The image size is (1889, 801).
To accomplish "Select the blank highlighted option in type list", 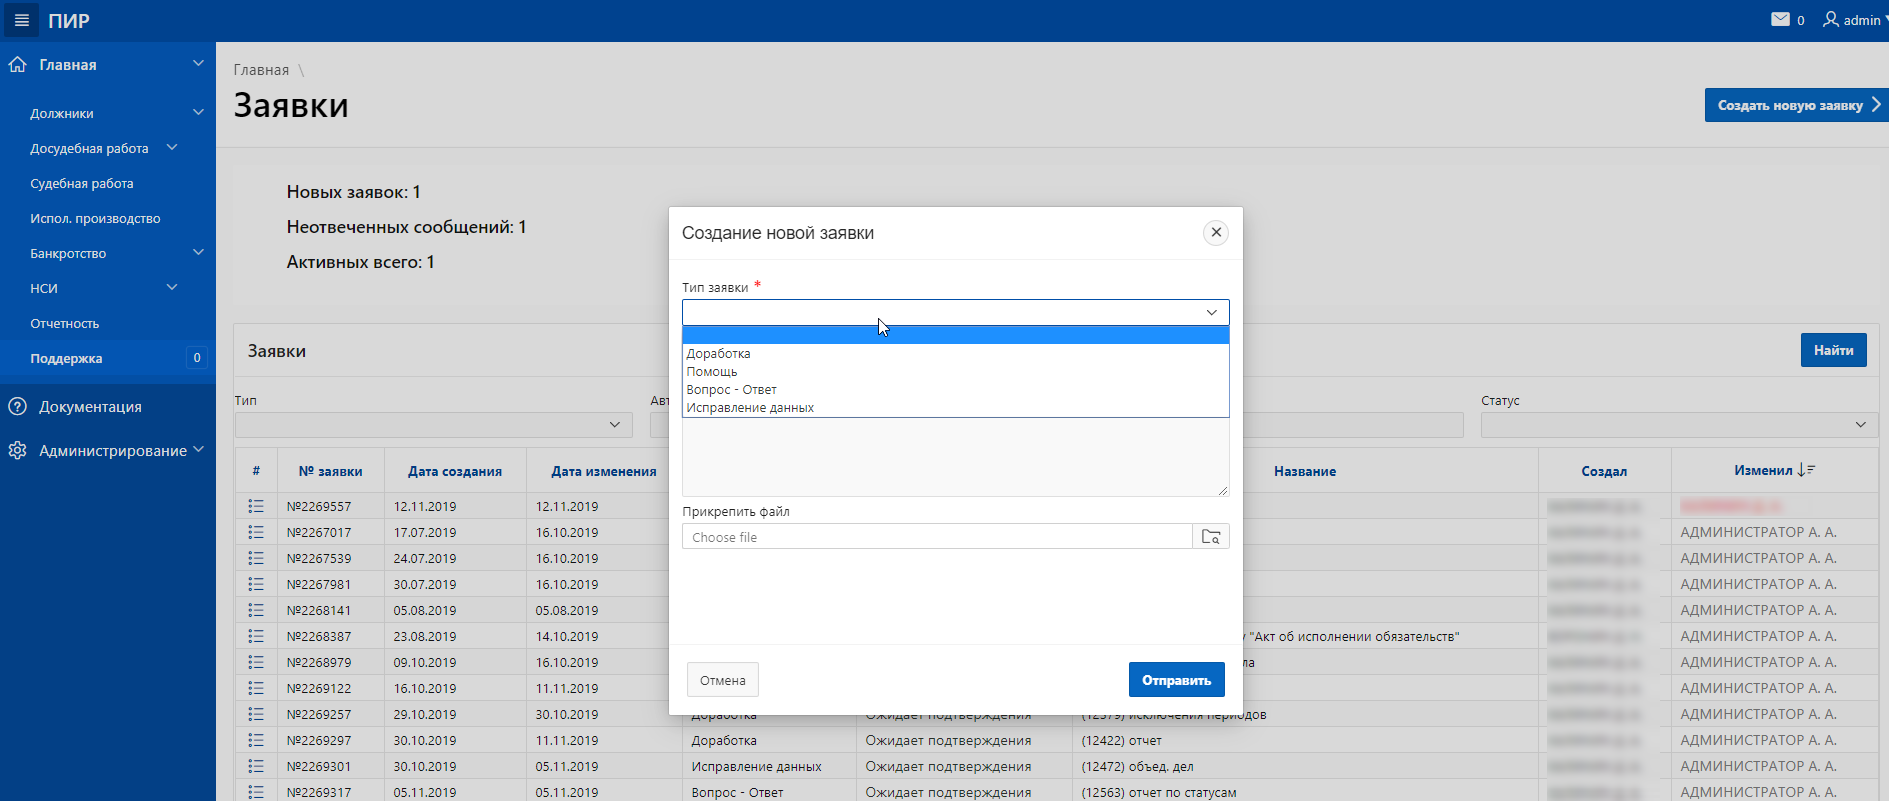I will (x=955, y=335).
